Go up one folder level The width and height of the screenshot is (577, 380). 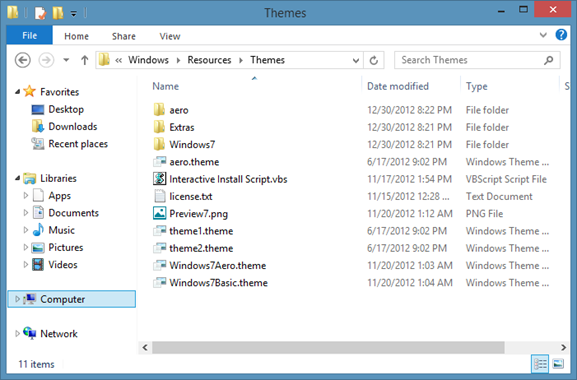(x=85, y=60)
